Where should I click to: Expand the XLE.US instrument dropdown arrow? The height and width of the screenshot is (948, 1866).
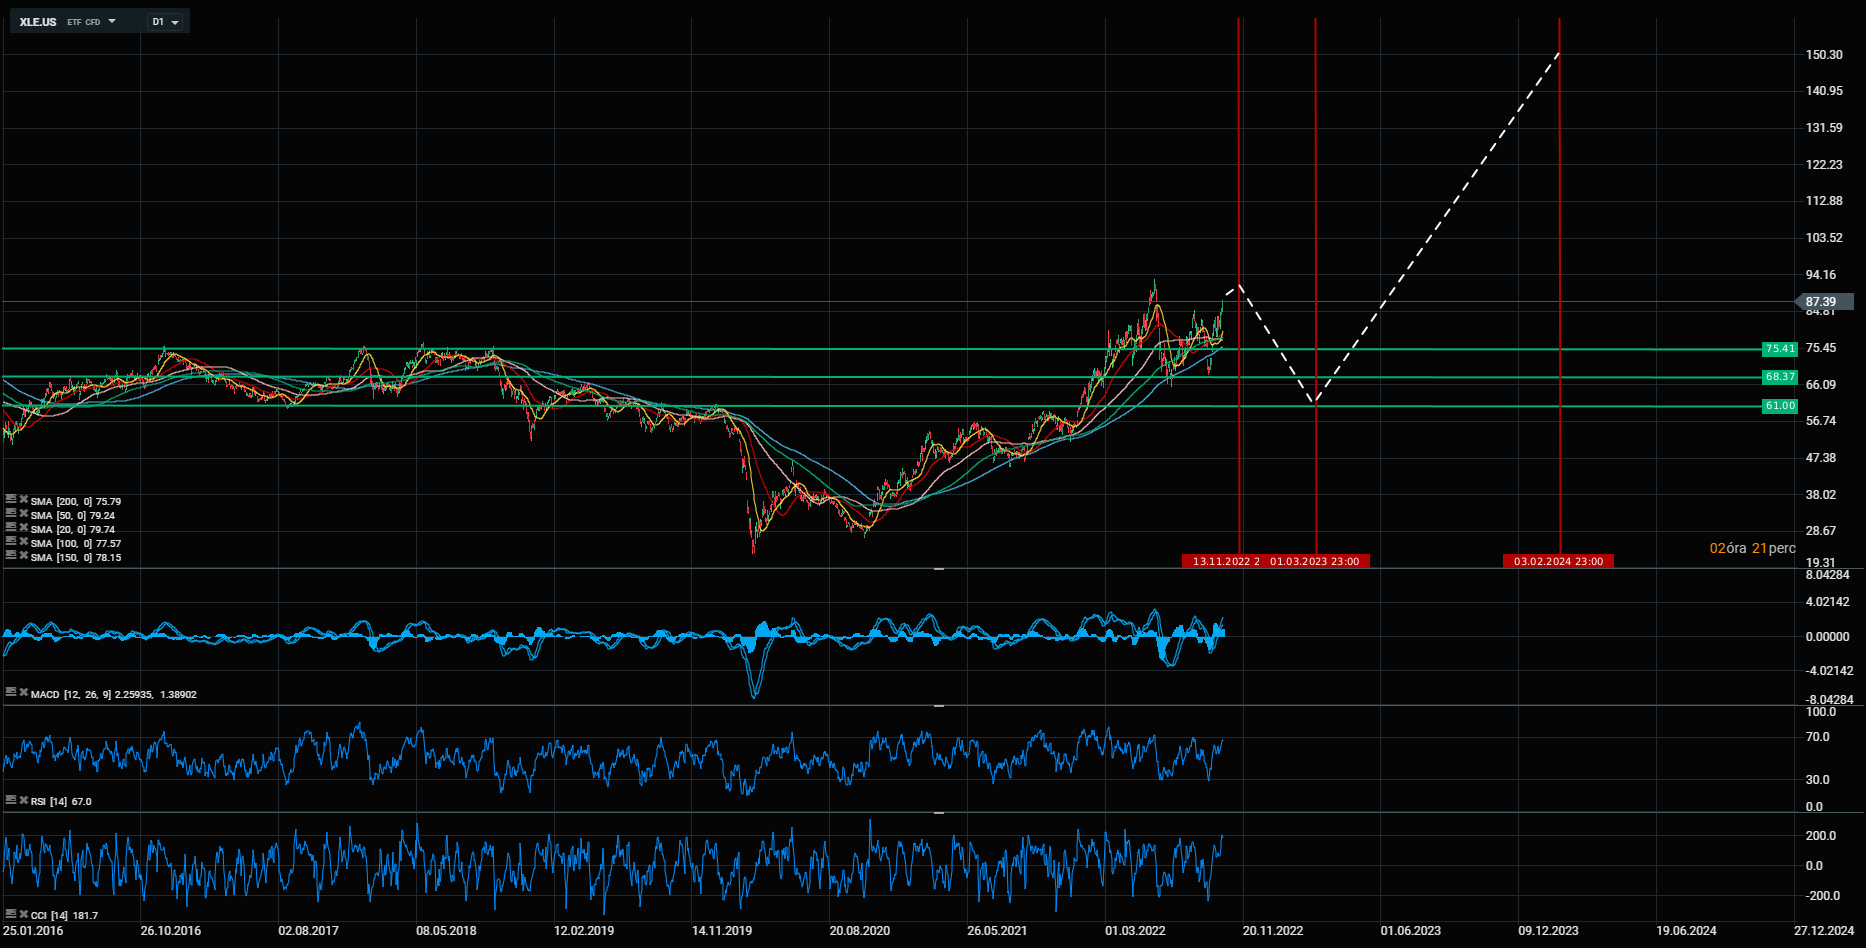(111, 21)
